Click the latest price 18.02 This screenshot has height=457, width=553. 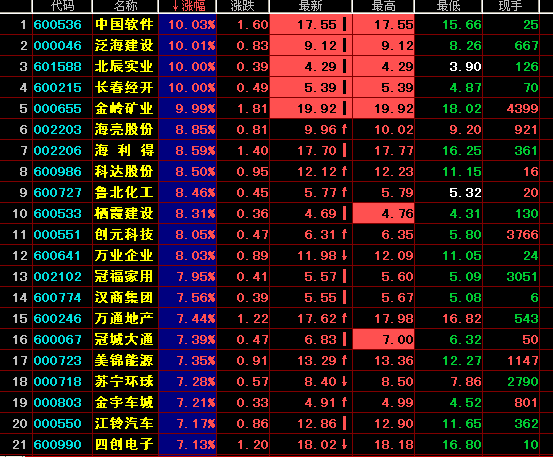tap(316, 444)
